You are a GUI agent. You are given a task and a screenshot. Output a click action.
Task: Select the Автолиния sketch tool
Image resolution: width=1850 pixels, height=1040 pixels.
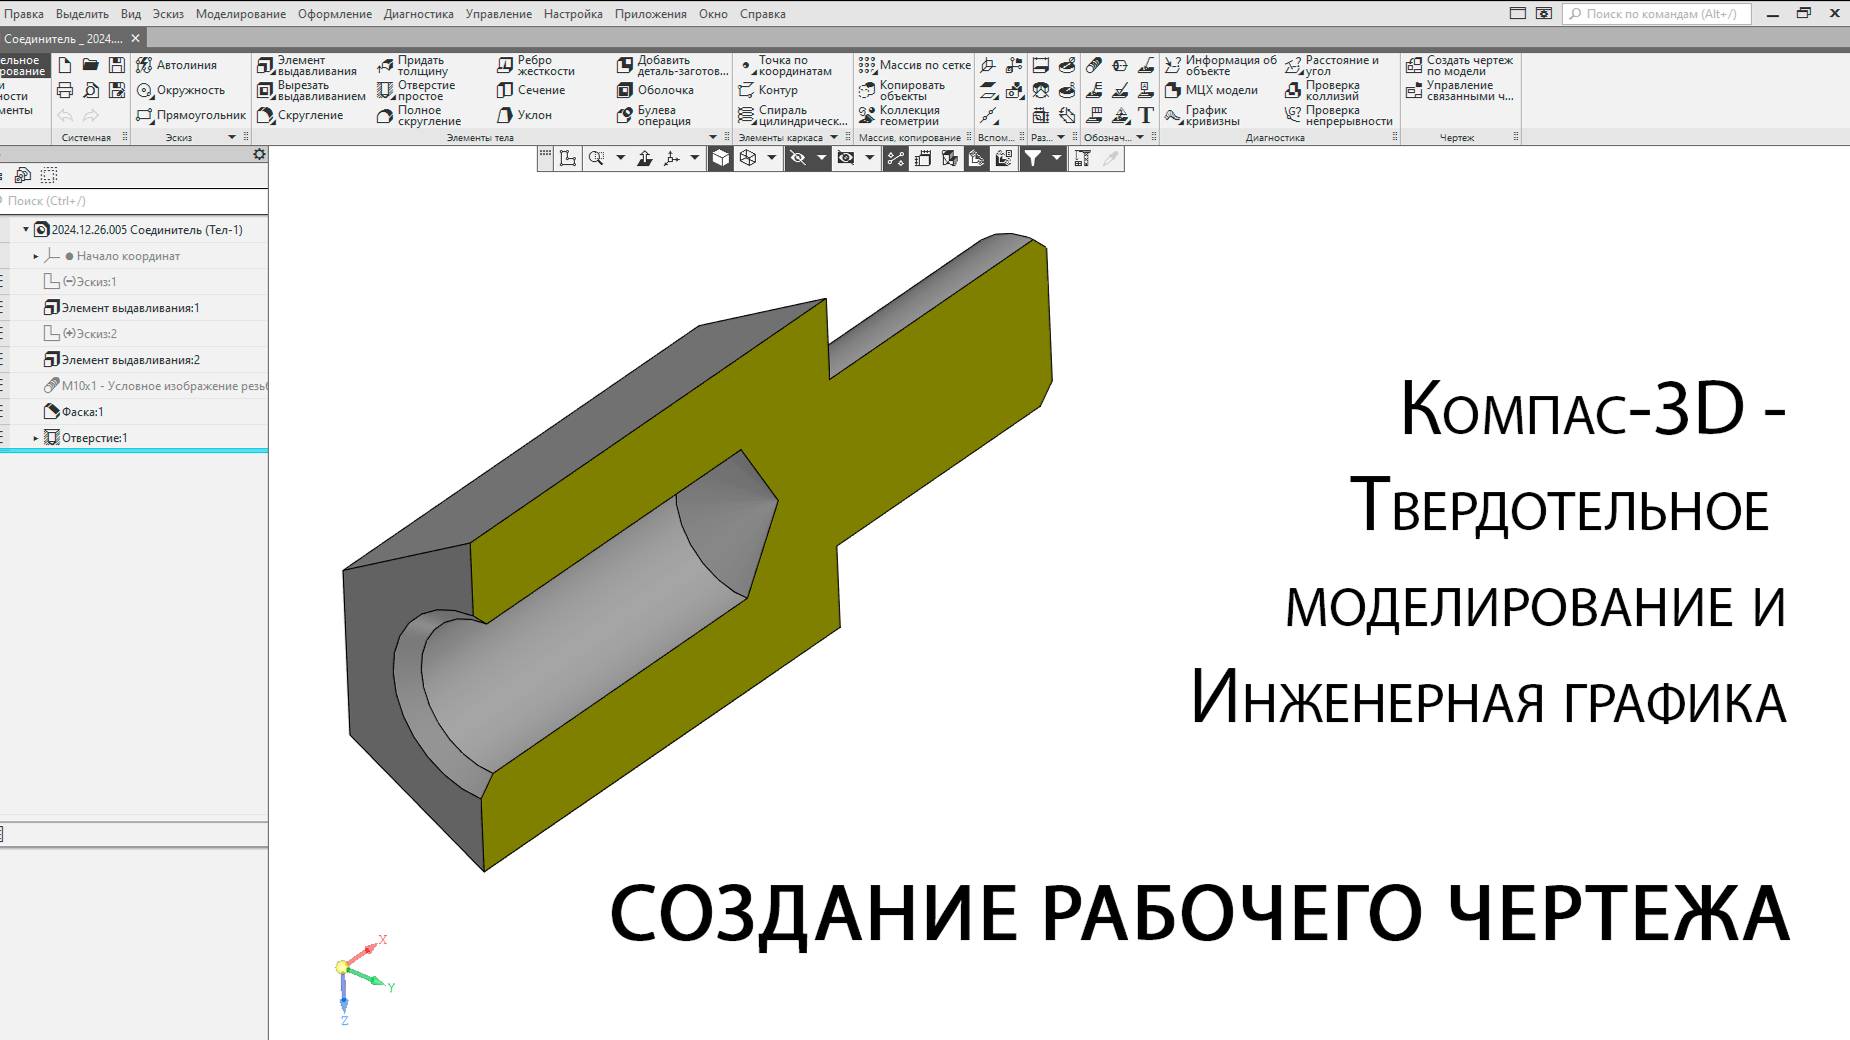click(x=177, y=65)
